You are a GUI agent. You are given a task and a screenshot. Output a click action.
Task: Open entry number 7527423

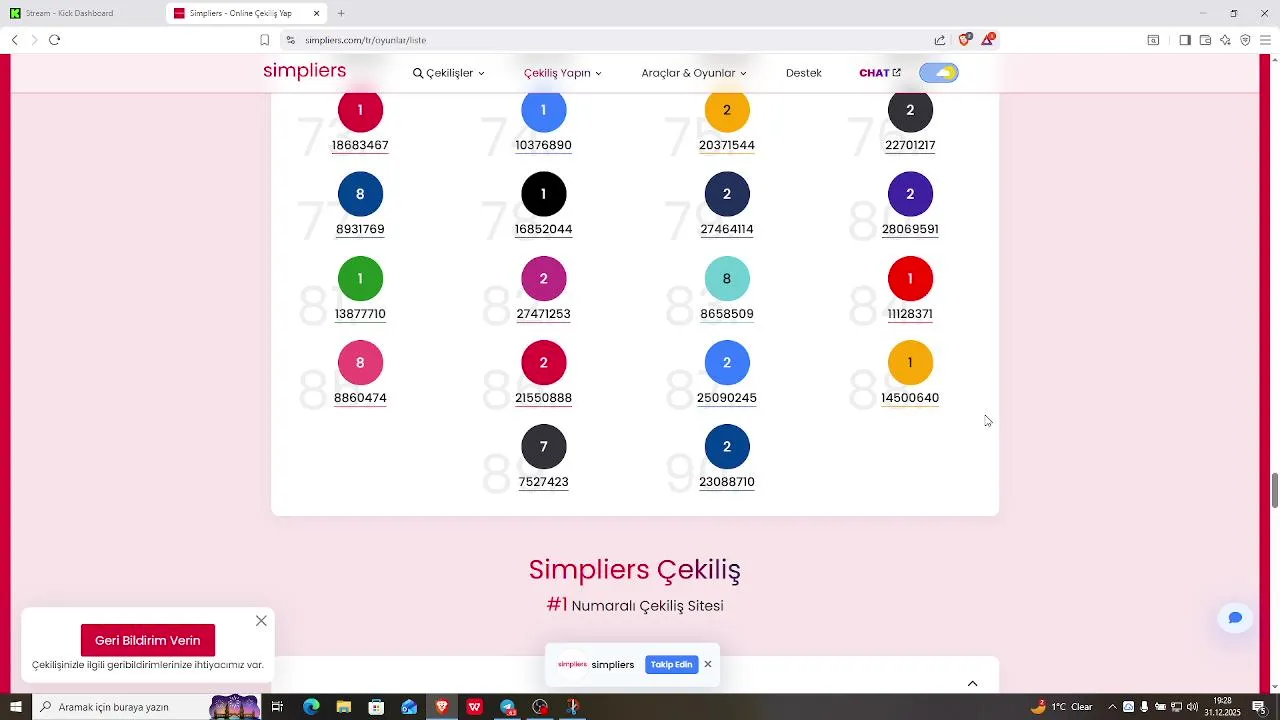544,482
